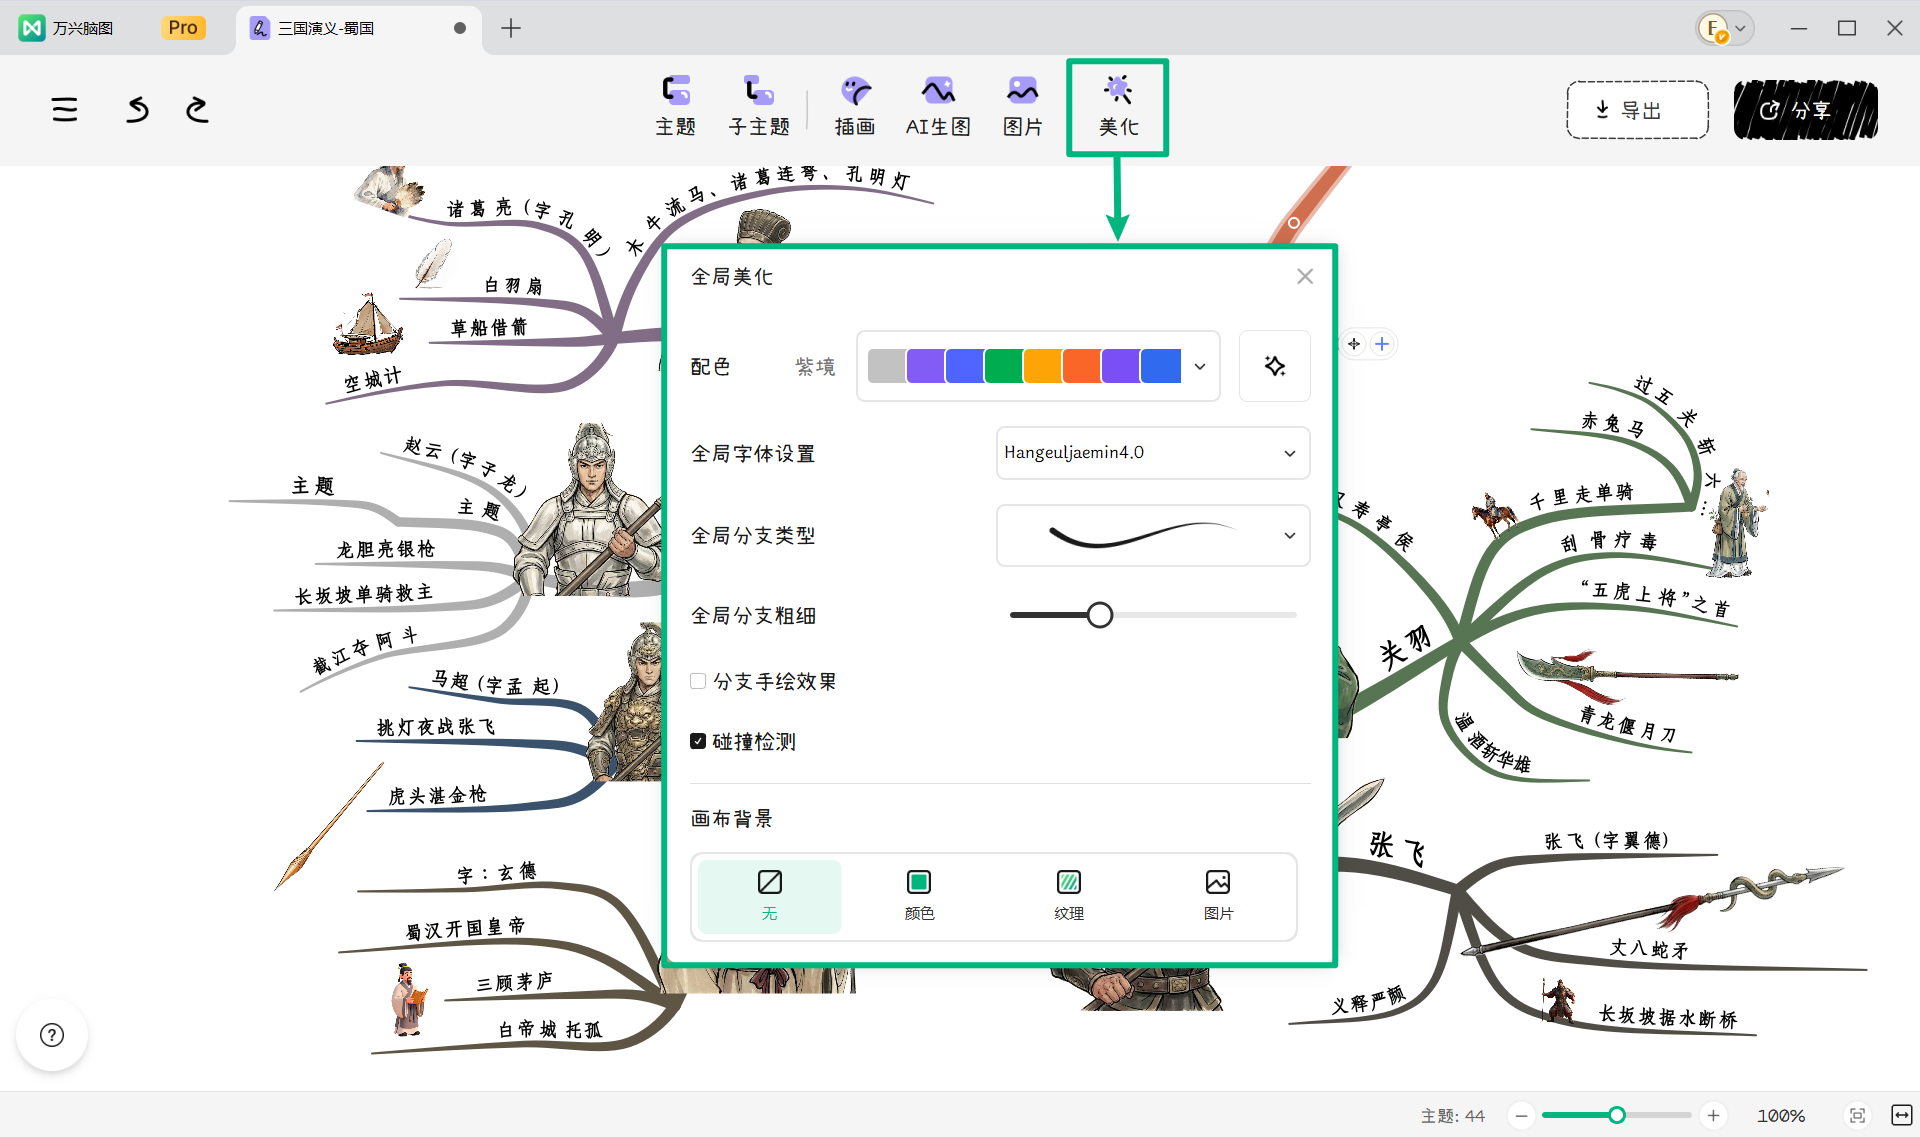Uncheck 碰撞检测 checkbox
The height and width of the screenshot is (1137, 1920).
click(698, 741)
